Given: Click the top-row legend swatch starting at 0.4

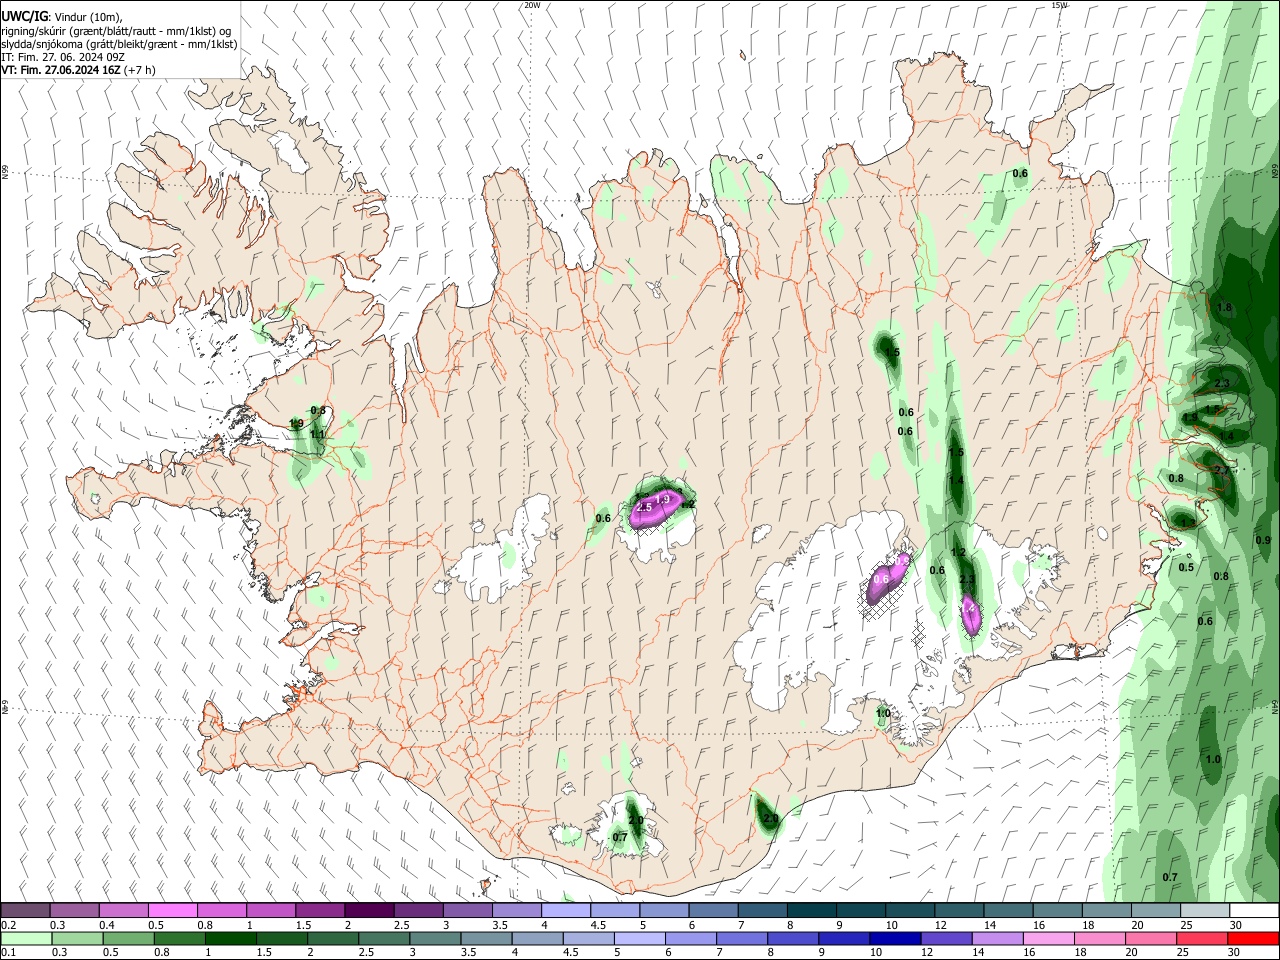Looking at the screenshot, I should pos(123,910).
